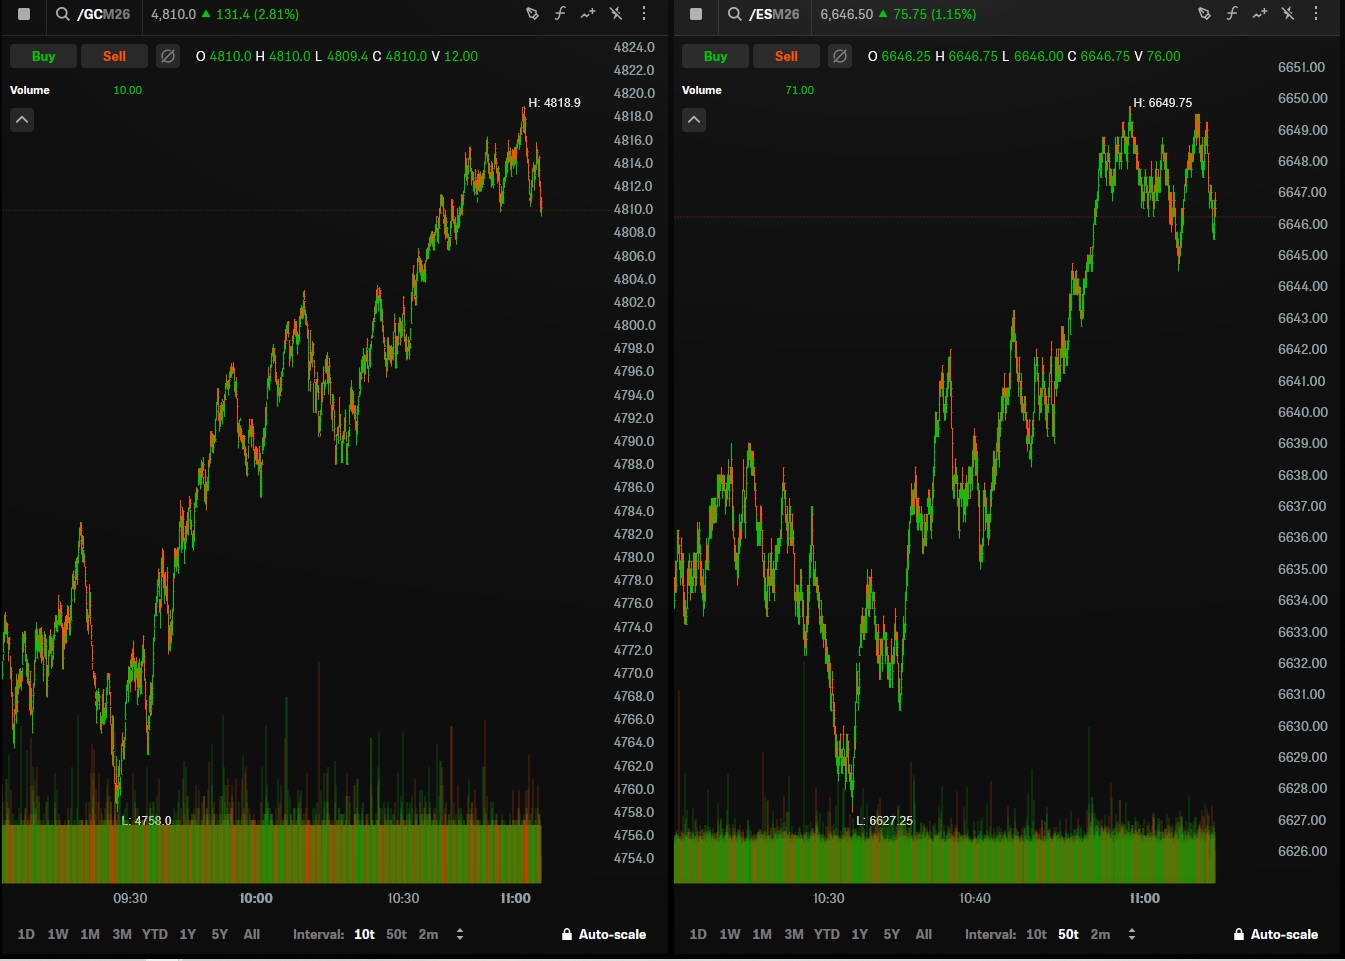Open symbol search on the /GCM26 chart
This screenshot has width=1345, height=961.
[x=62, y=14]
